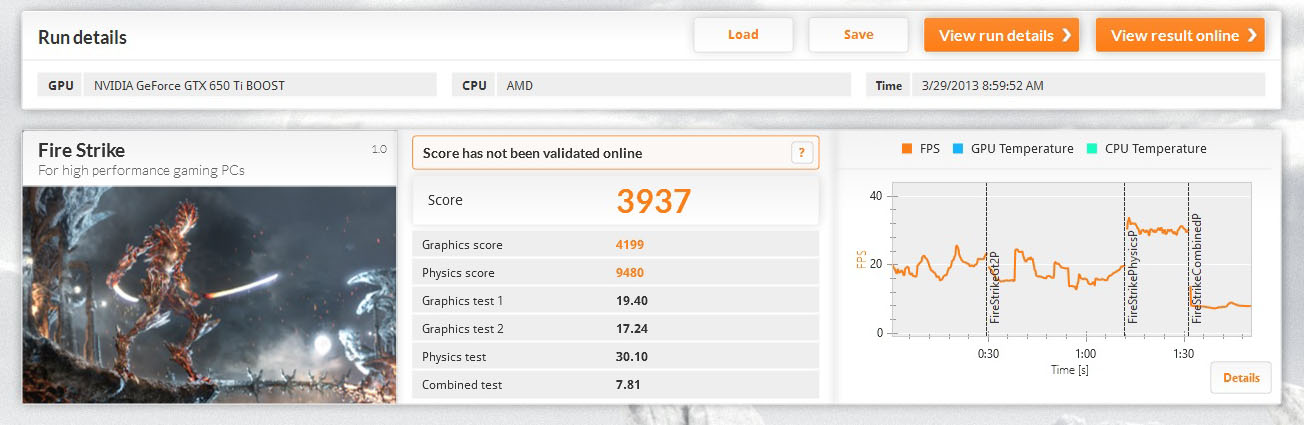Click the FireStrikeGt2P chart marker

[994, 287]
